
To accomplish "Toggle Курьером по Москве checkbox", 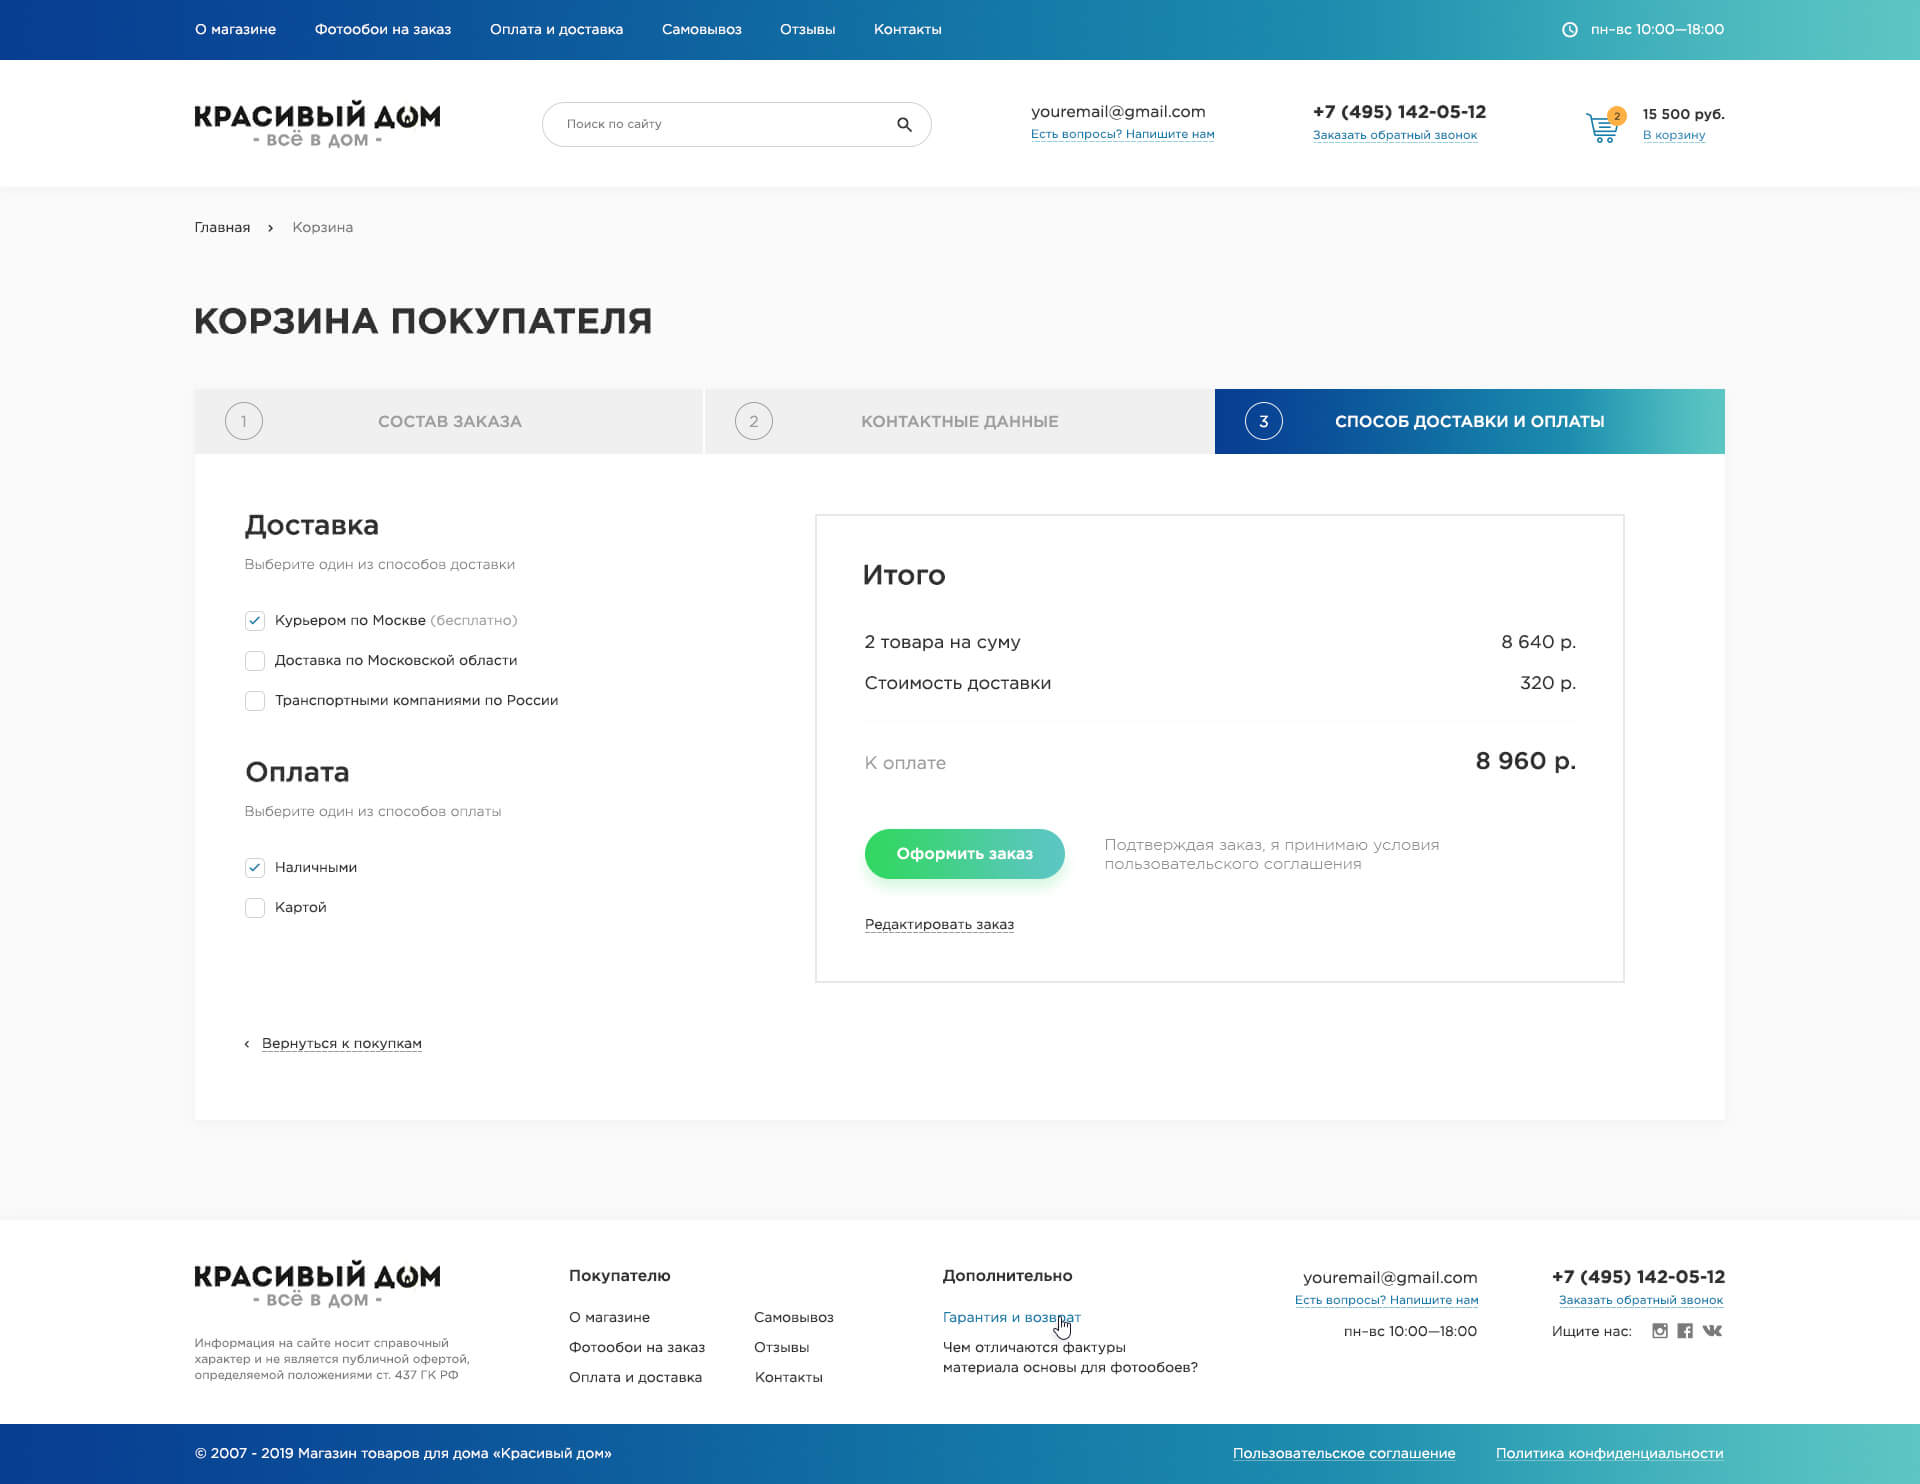I will tap(255, 621).
